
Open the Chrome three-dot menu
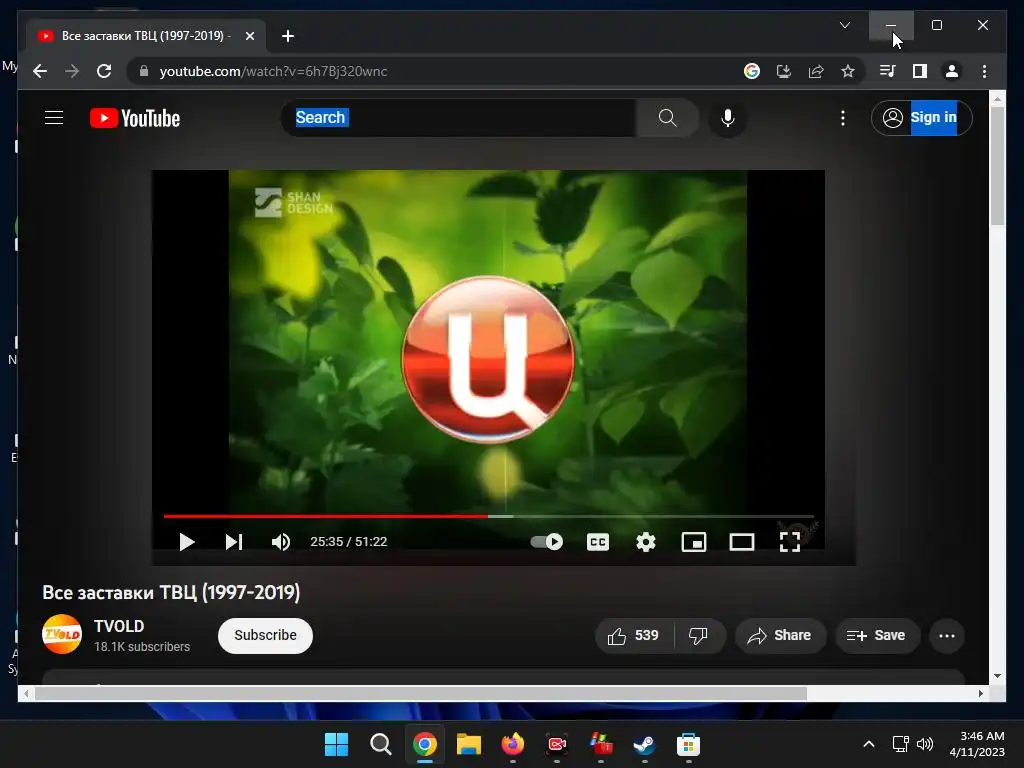(984, 71)
